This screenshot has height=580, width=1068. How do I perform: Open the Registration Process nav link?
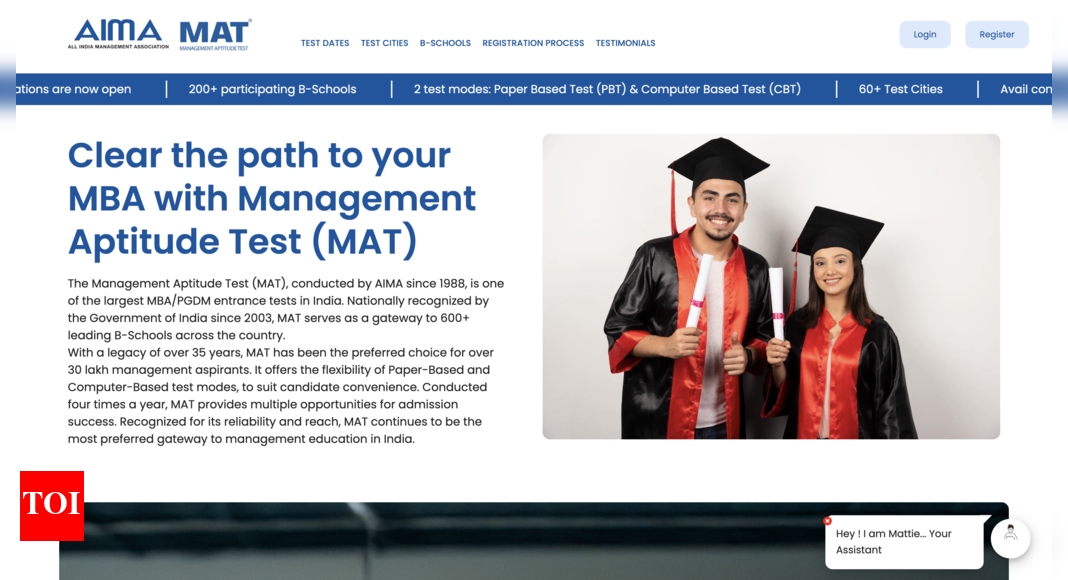pyautogui.click(x=533, y=43)
